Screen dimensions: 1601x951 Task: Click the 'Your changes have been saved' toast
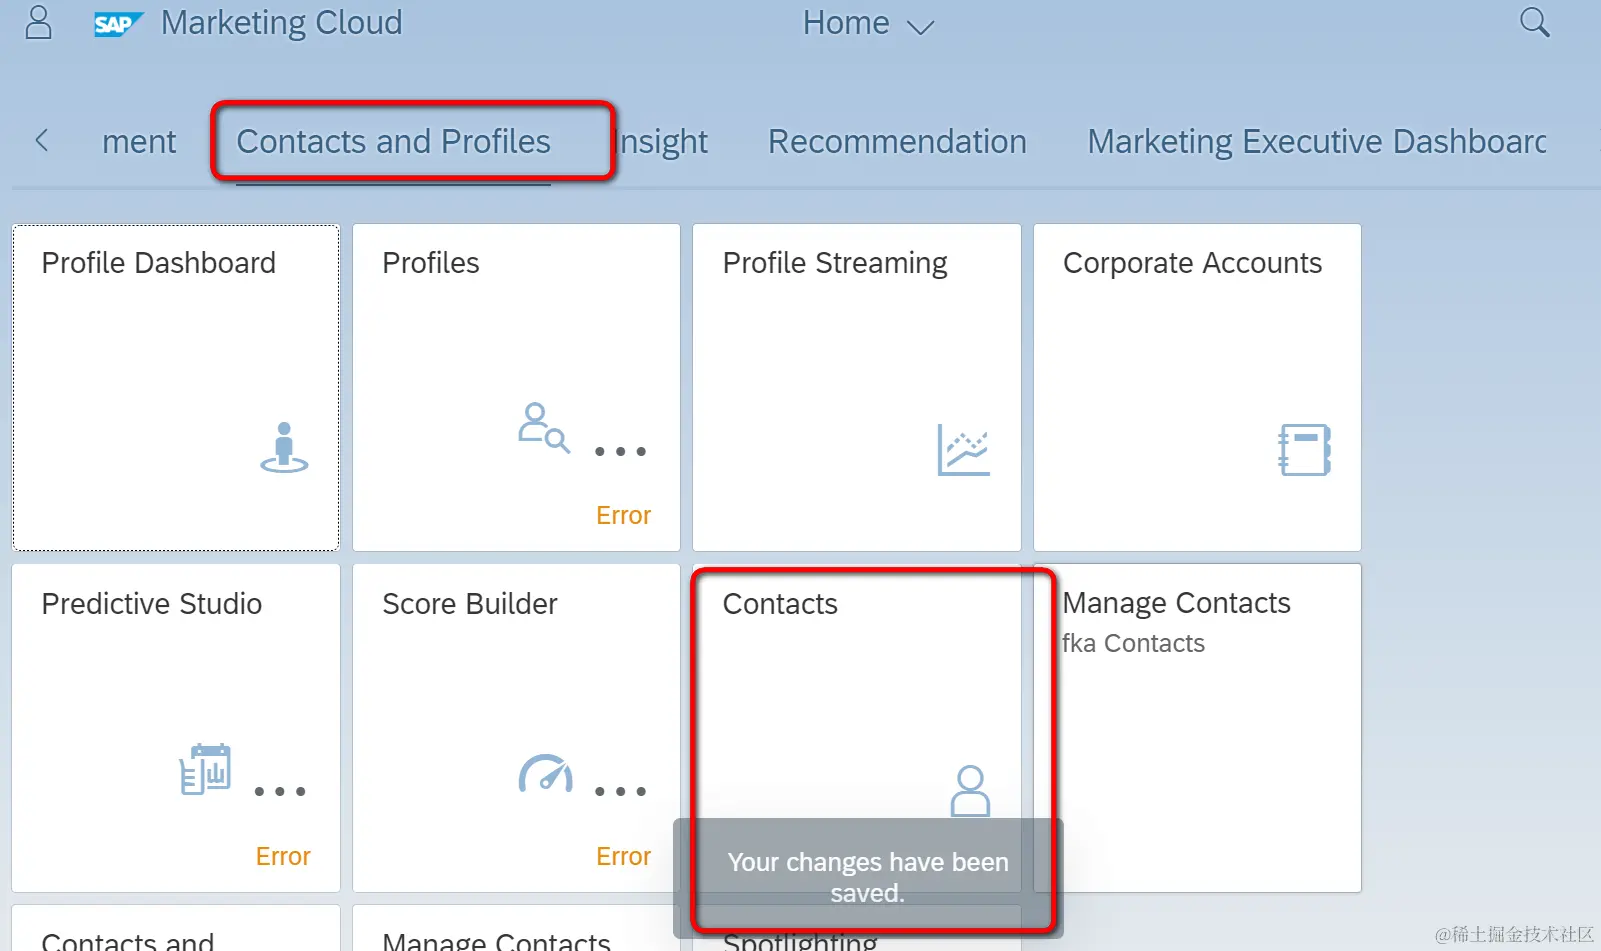pos(868,877)
